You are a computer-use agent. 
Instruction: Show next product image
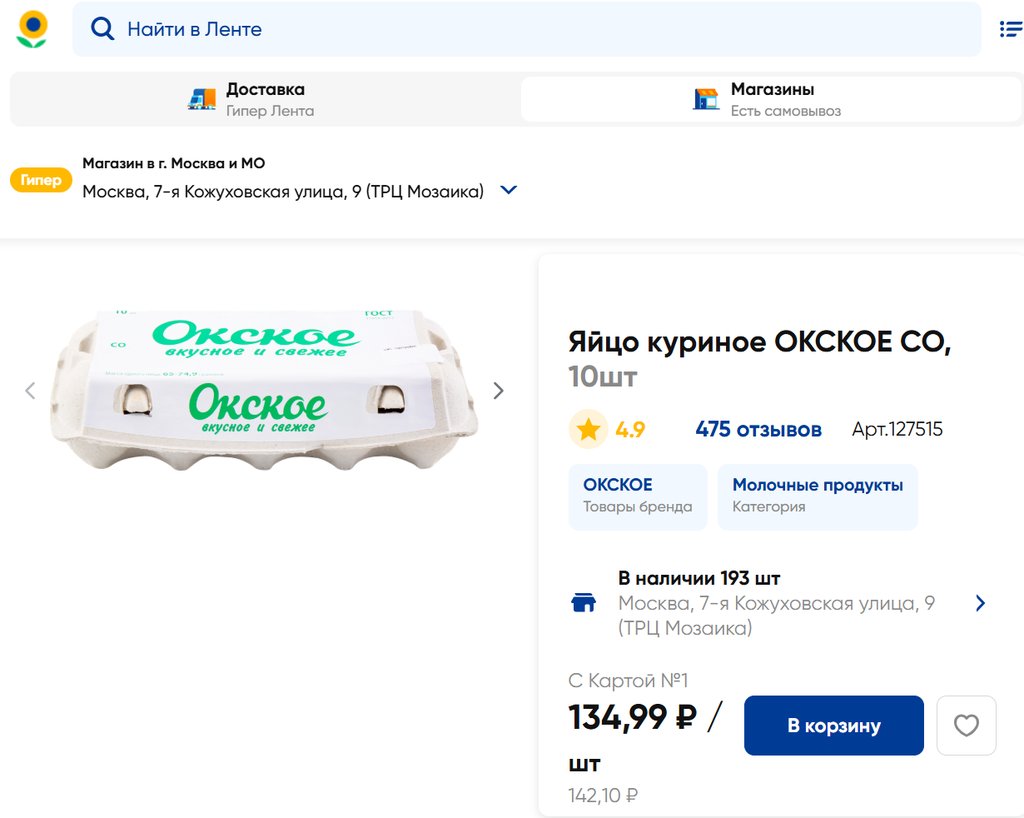point(498,391)
